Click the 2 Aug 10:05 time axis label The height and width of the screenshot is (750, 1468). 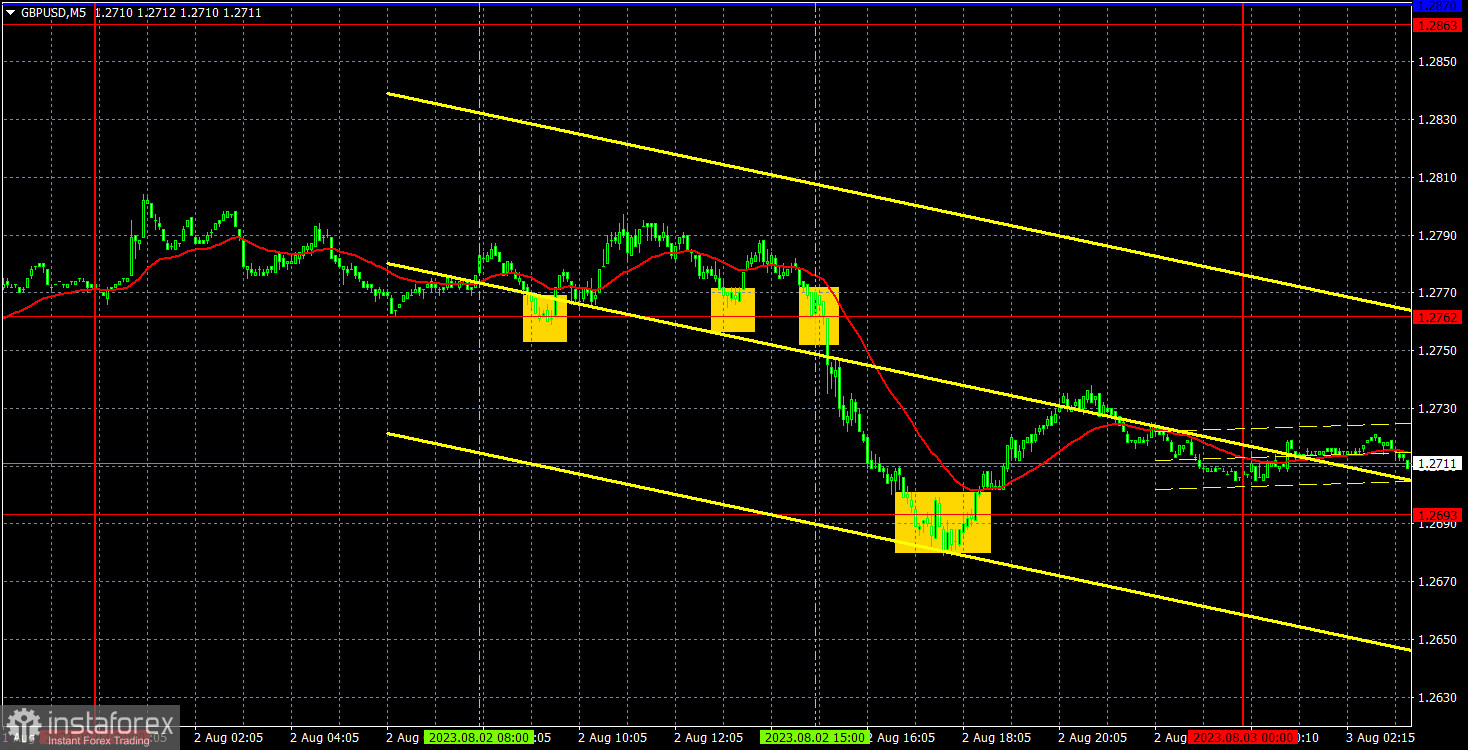(613, 738)
